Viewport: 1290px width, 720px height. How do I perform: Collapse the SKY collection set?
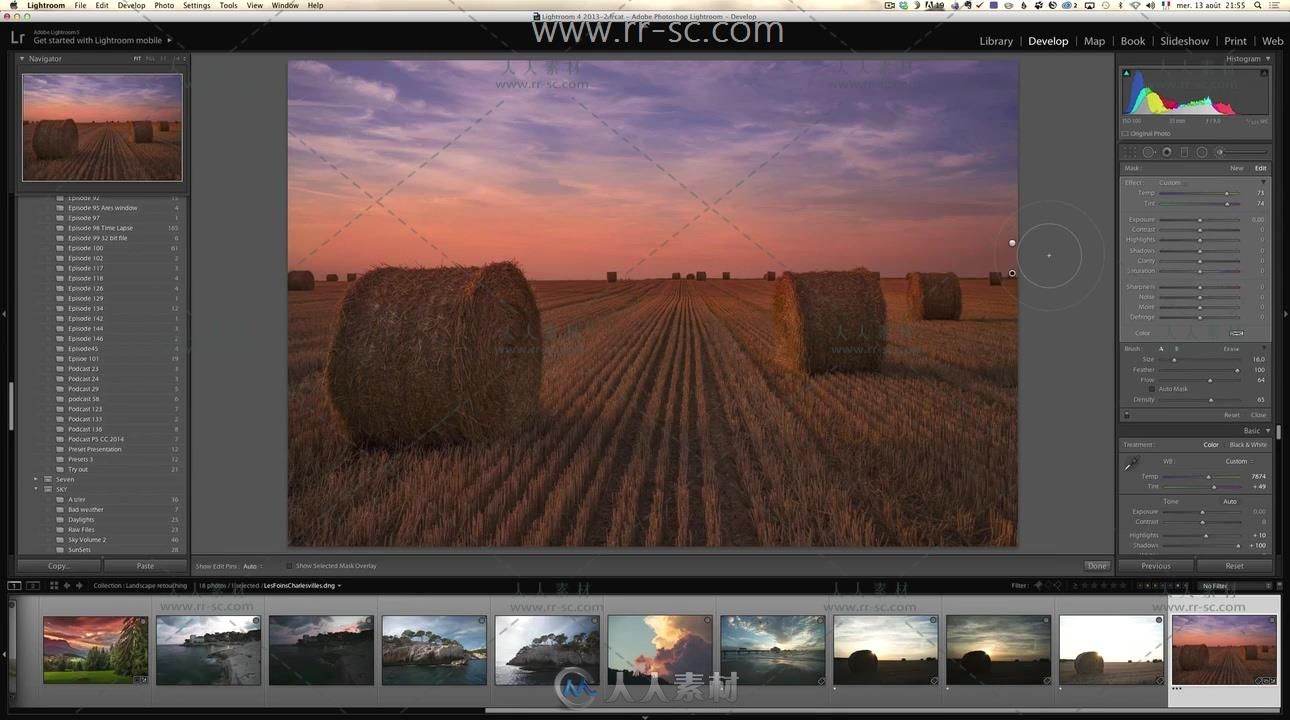pos(36,489)
